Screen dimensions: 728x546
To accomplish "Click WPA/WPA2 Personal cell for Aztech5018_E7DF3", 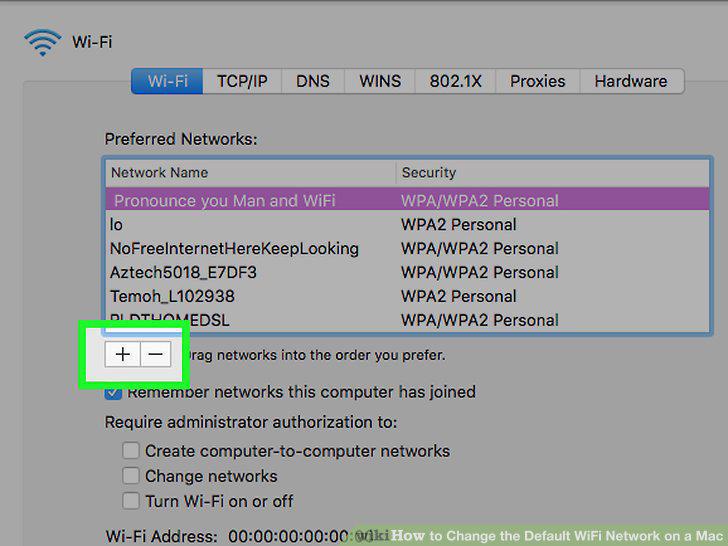I will 480,273.
